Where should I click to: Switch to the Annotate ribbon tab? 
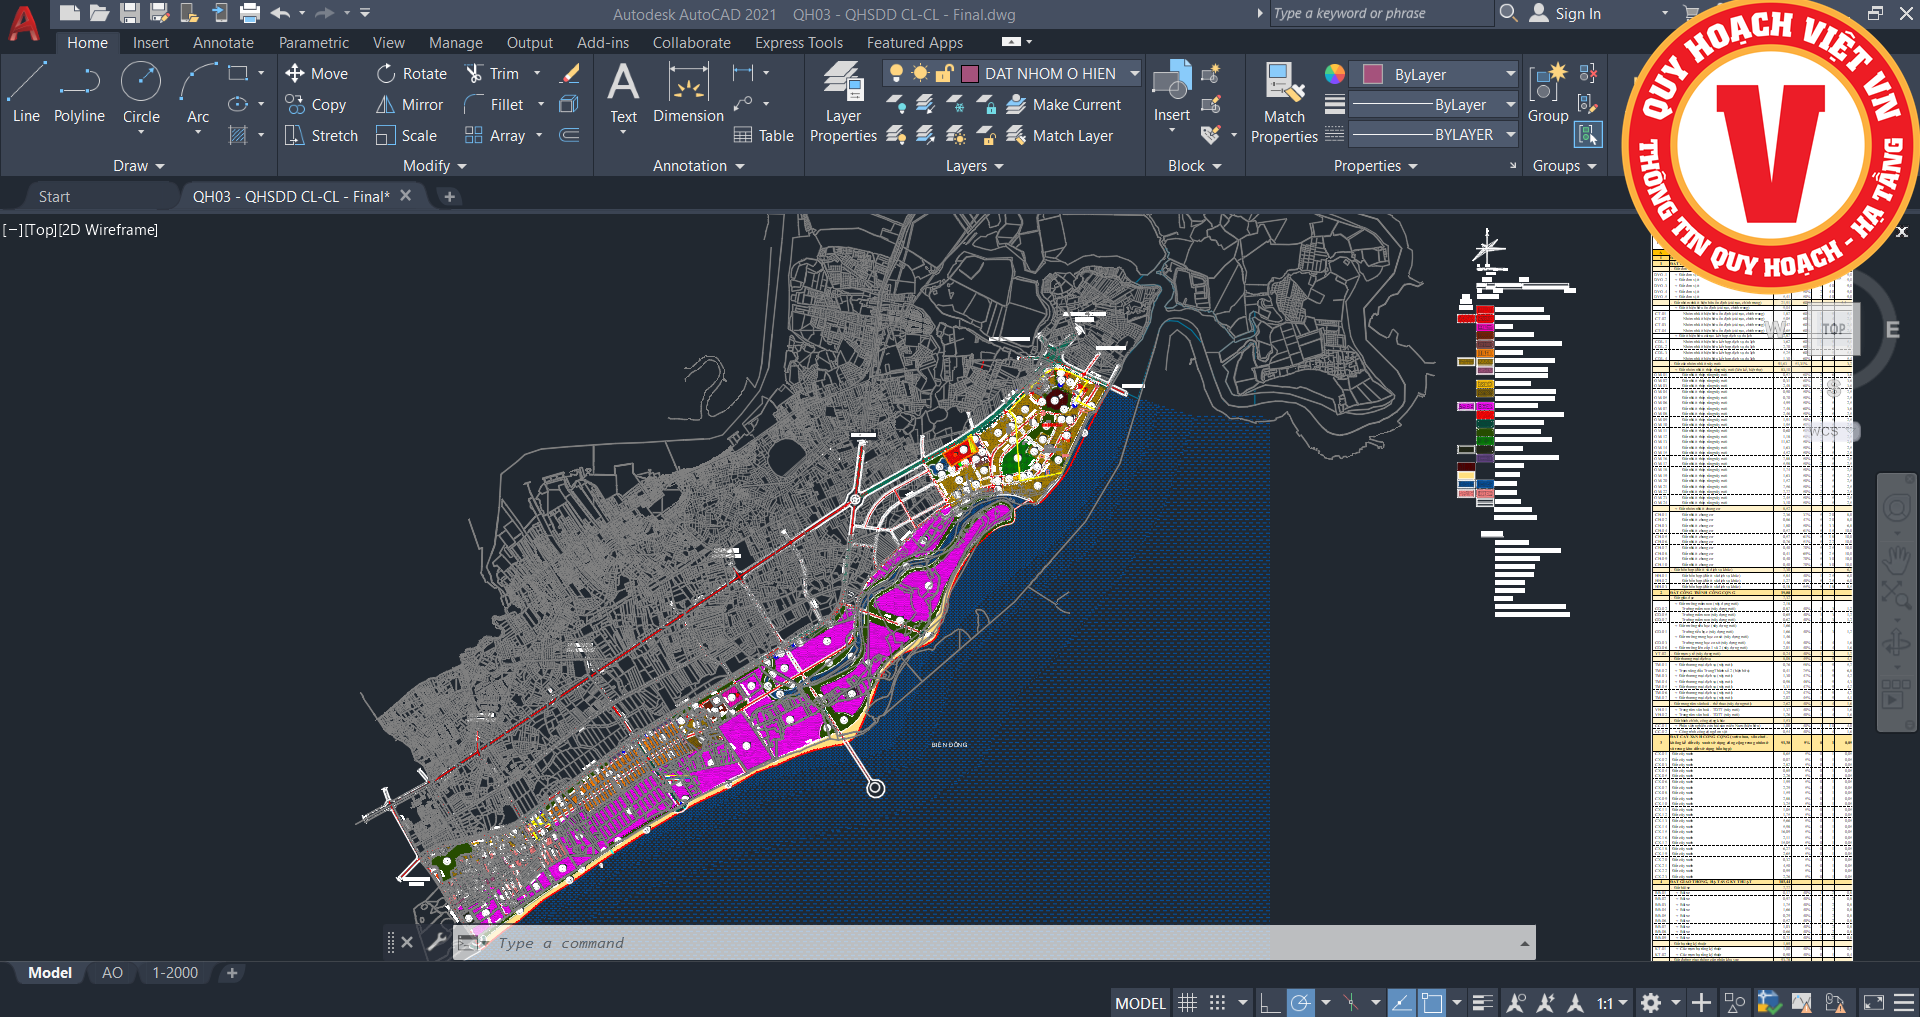[x=223, y=43]
